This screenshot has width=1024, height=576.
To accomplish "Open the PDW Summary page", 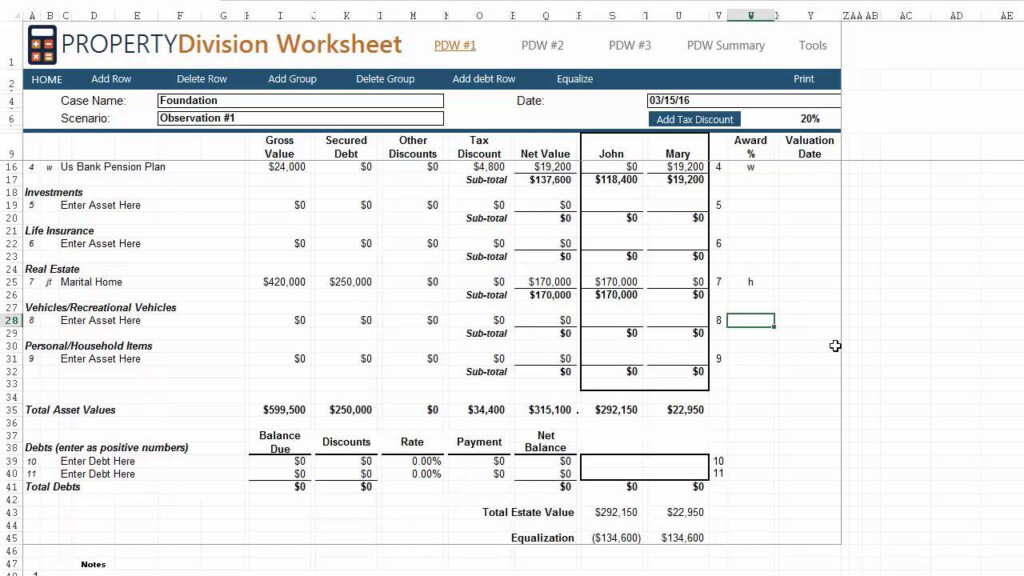I will click(726, 45).
